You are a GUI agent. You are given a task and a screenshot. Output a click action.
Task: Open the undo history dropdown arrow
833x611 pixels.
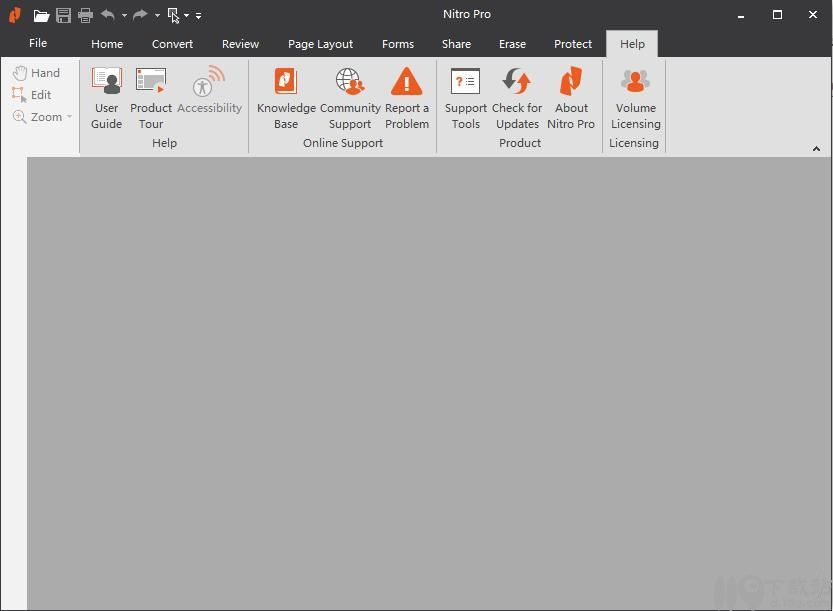pyautogui.click(x=124, y=15)
